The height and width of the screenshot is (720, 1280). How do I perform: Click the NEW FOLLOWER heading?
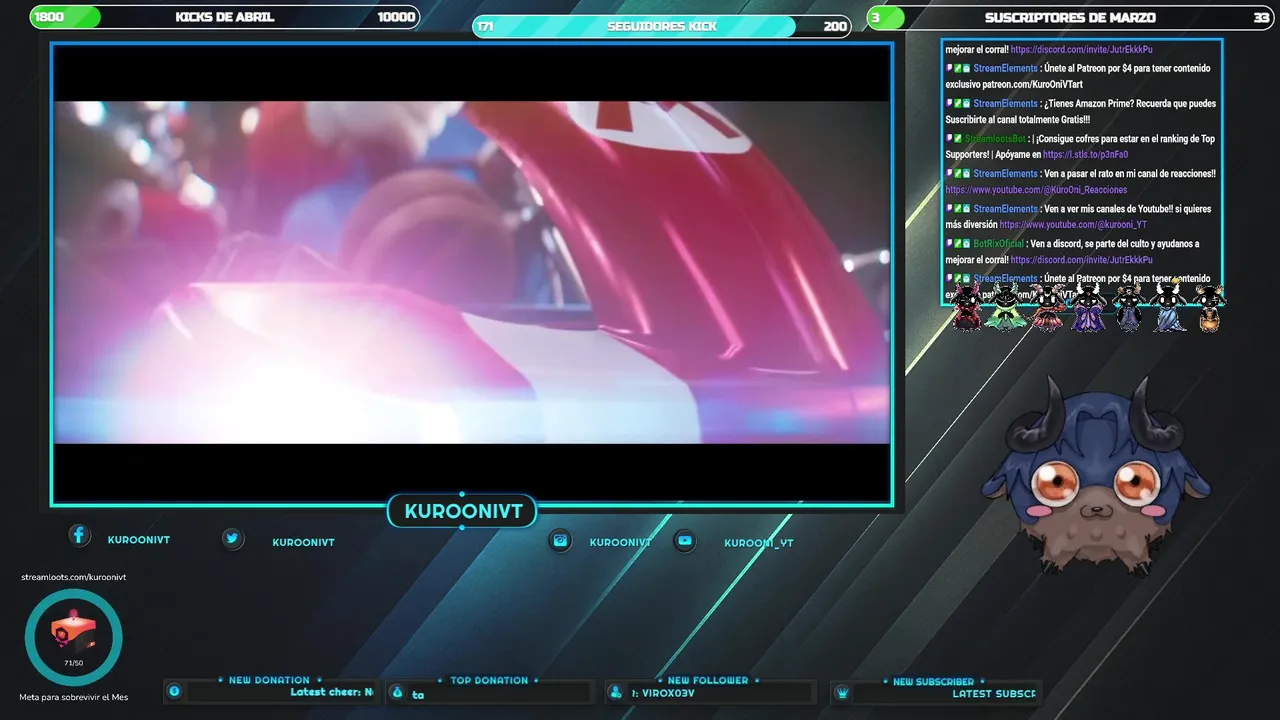(708, 680)
